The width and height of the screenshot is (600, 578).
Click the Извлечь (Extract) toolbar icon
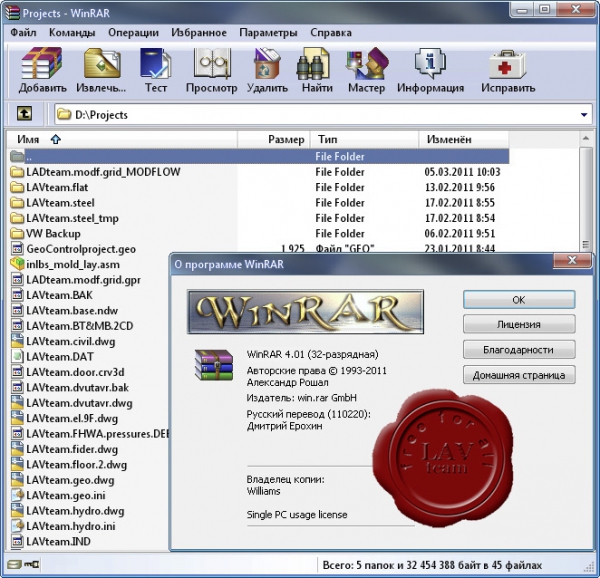[102, 63]
